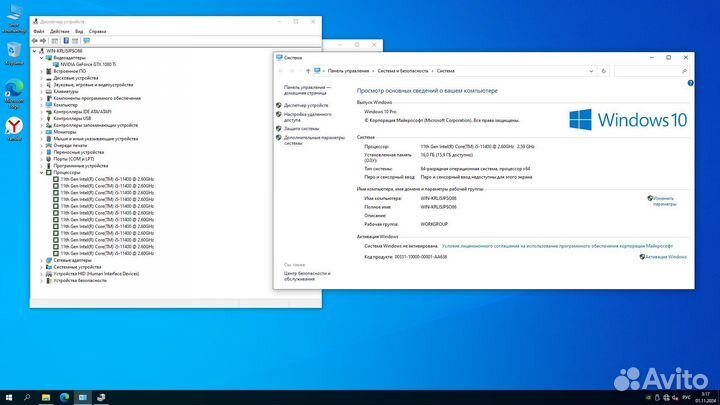Open taskbar search magnifier
Image resolution: width=720 pixels, height=405 pixels.
coord(27,397)
